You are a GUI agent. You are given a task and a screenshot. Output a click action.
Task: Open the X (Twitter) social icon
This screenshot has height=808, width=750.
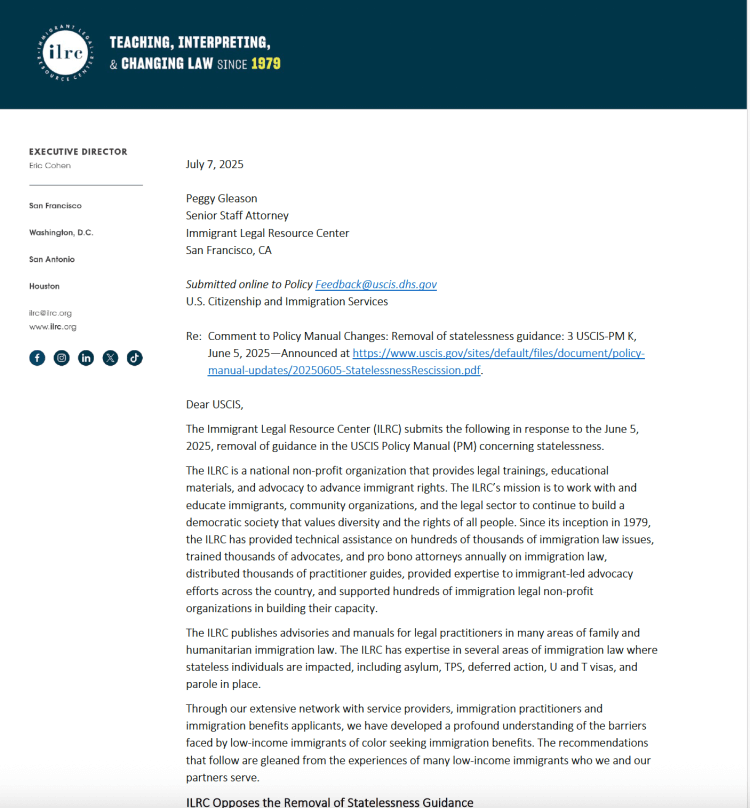(110, 357)
